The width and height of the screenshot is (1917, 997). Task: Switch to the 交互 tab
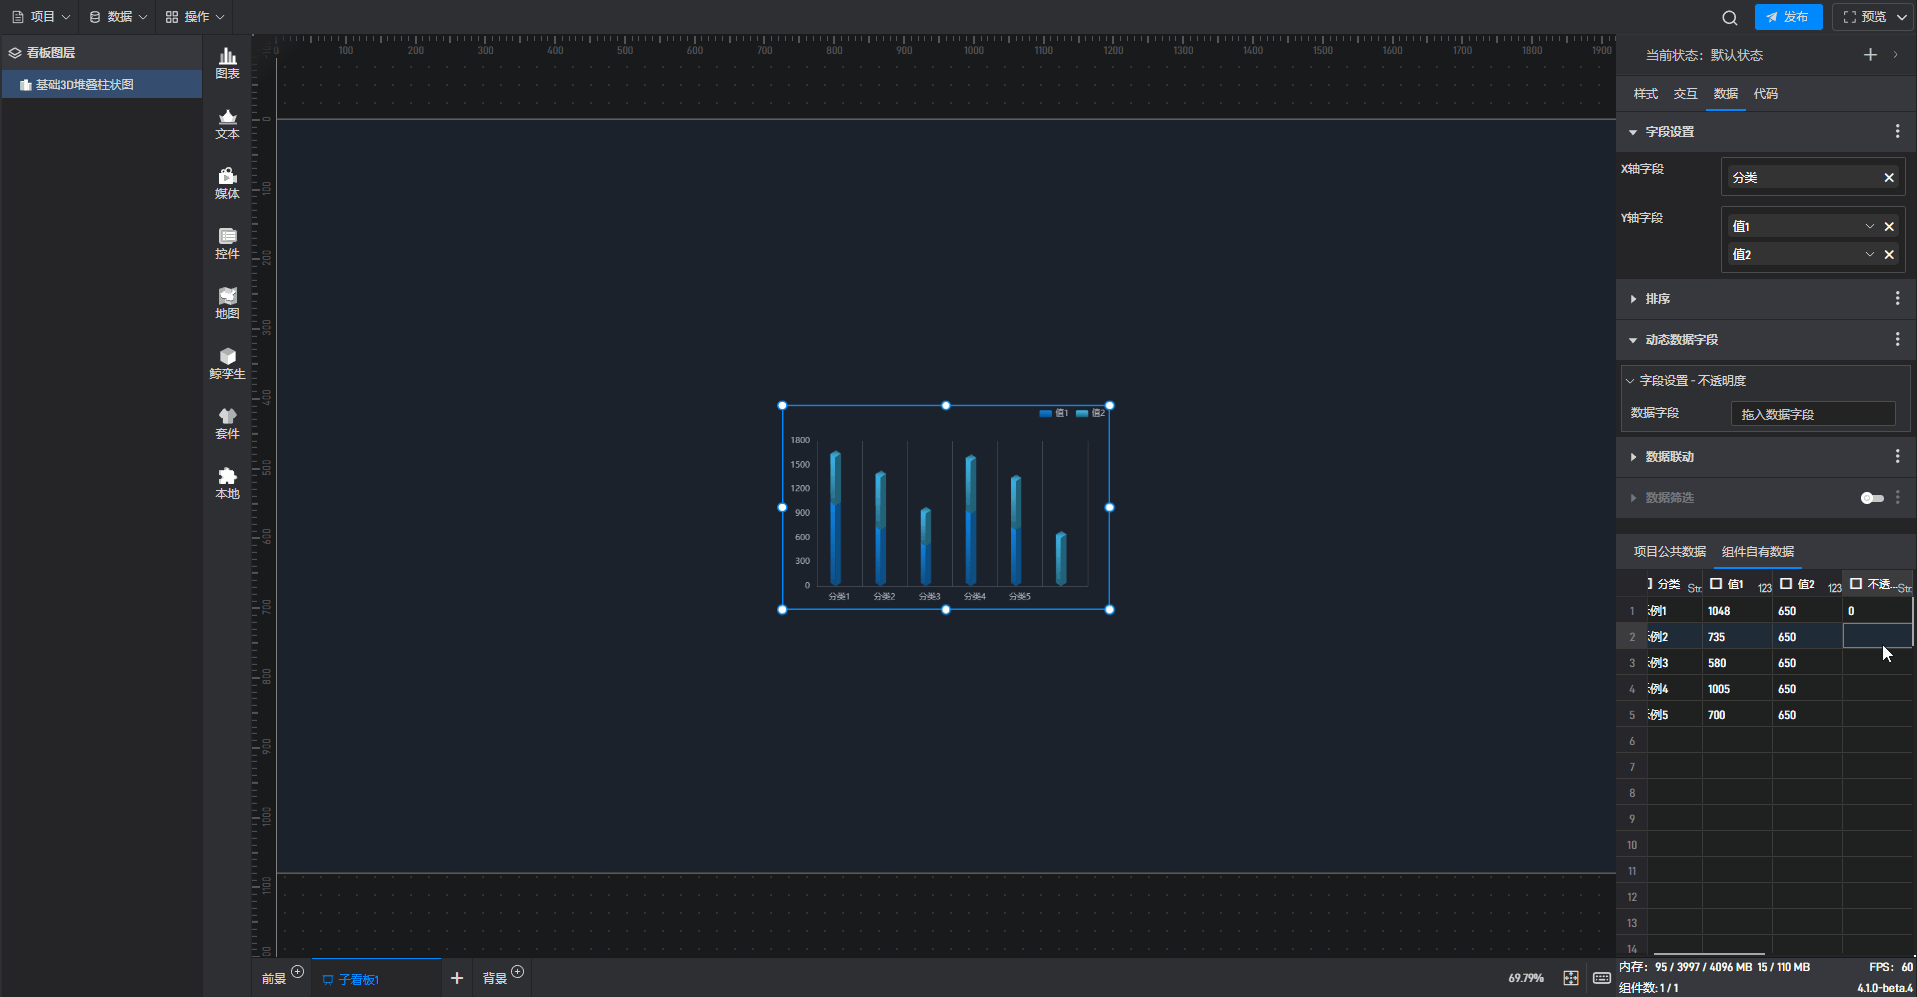(x=1685, y=94)
